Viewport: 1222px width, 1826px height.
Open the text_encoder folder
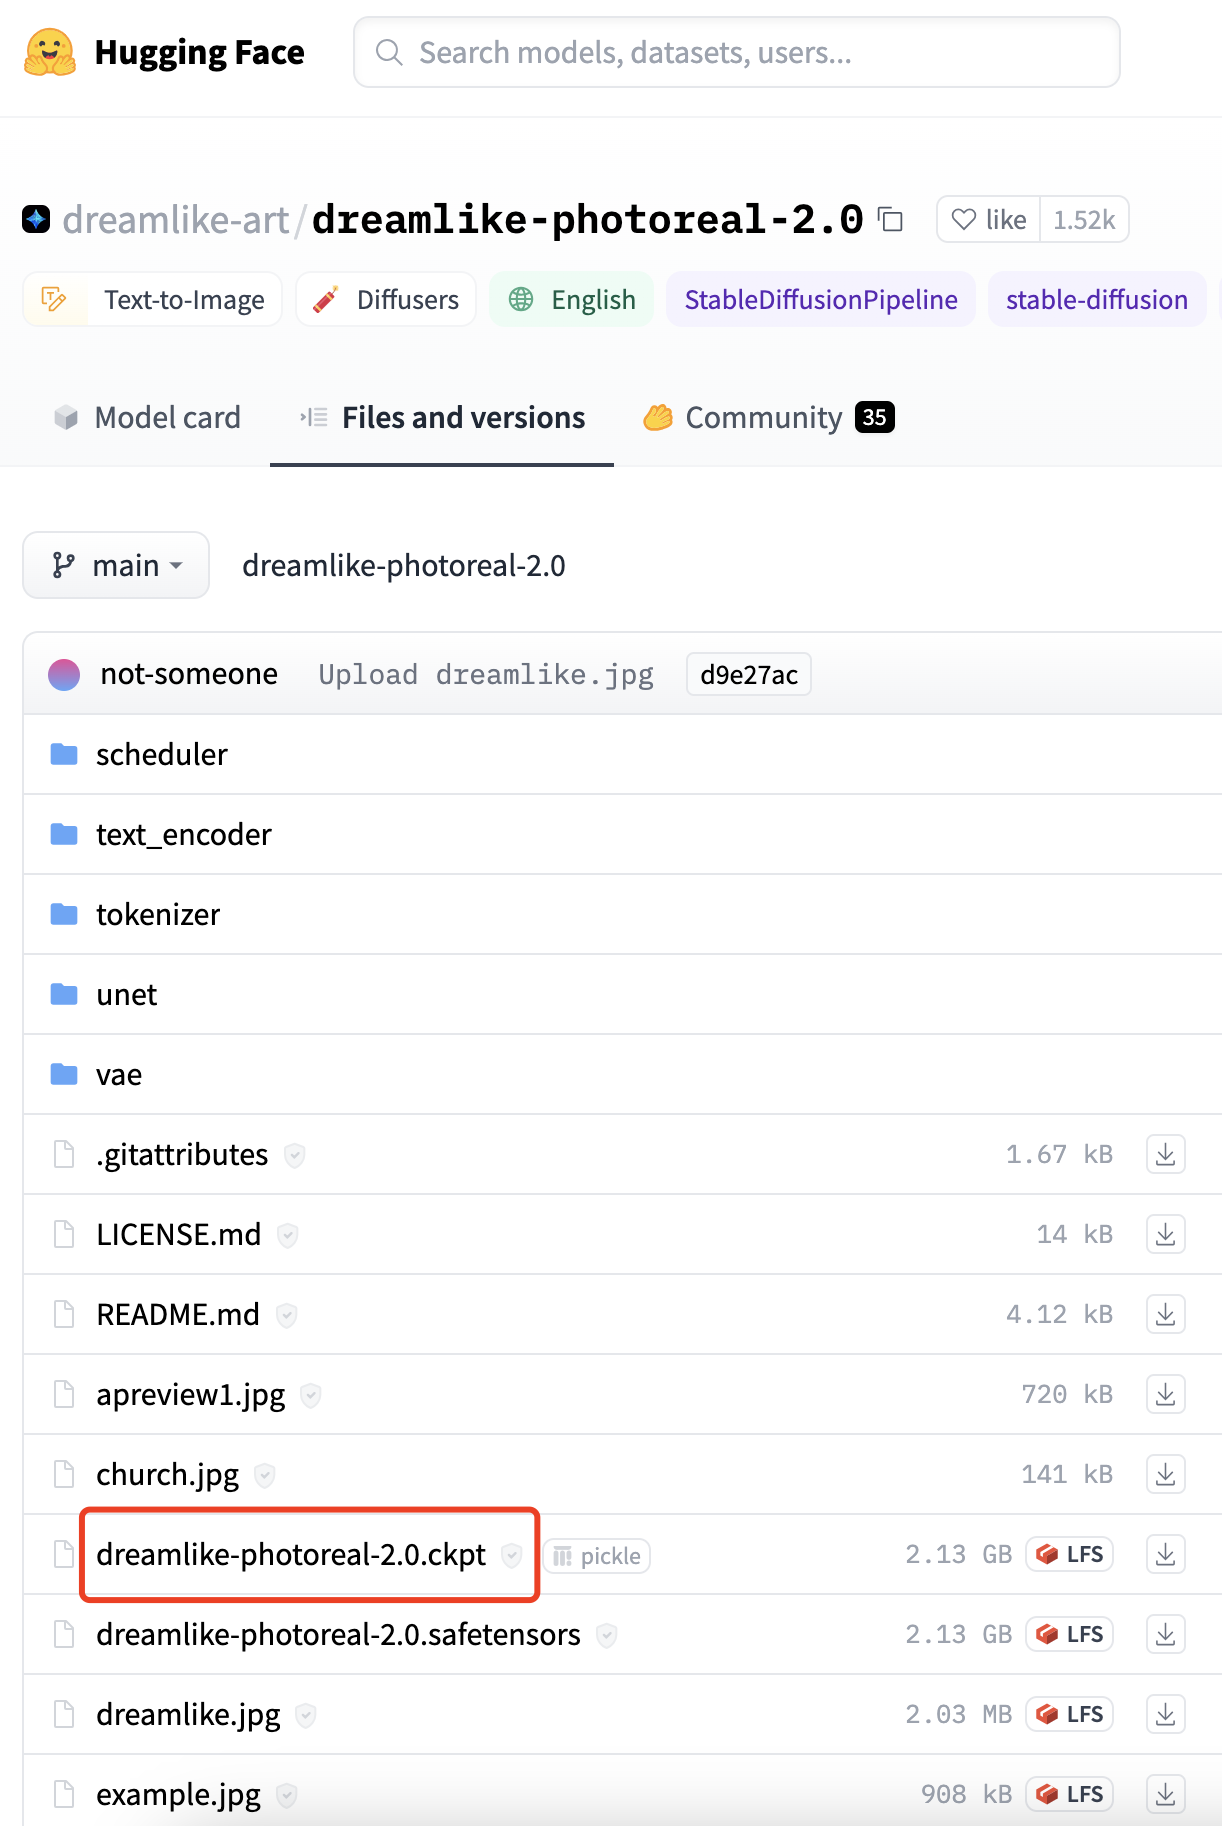(x=184, y=834)
